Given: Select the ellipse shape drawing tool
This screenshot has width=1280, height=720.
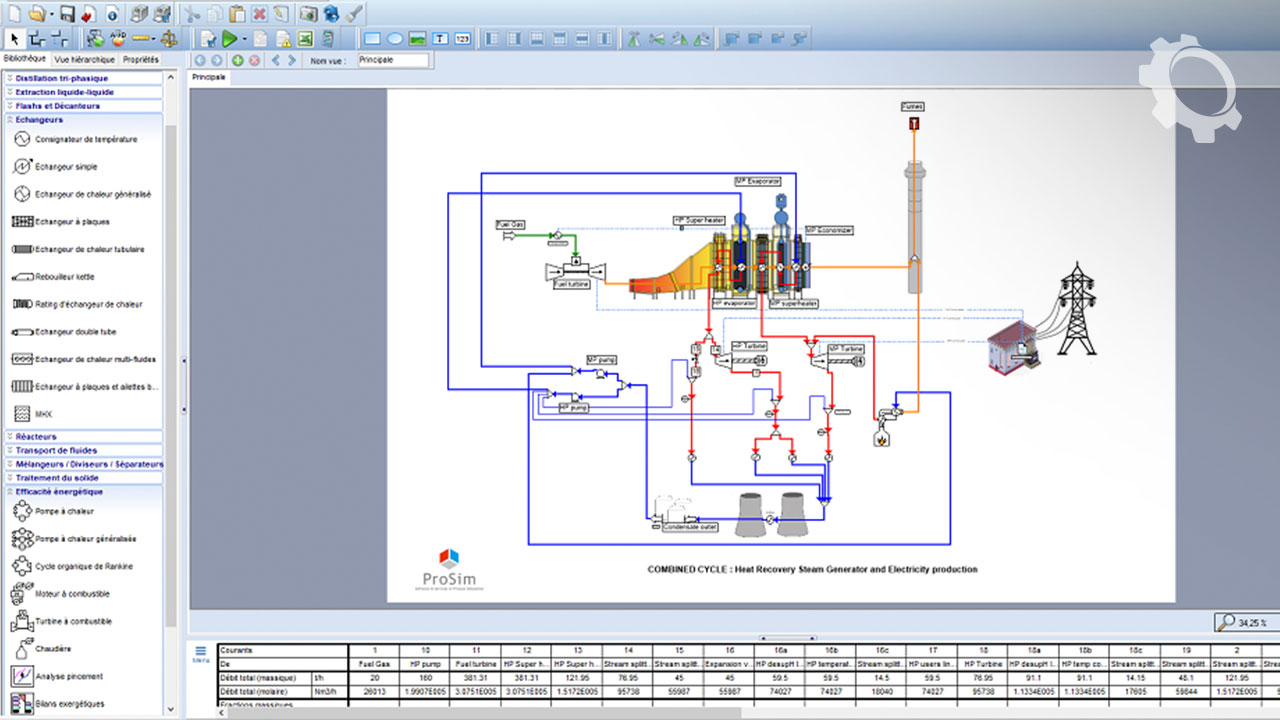Looking at the screenshot, I should pos(395,39).
